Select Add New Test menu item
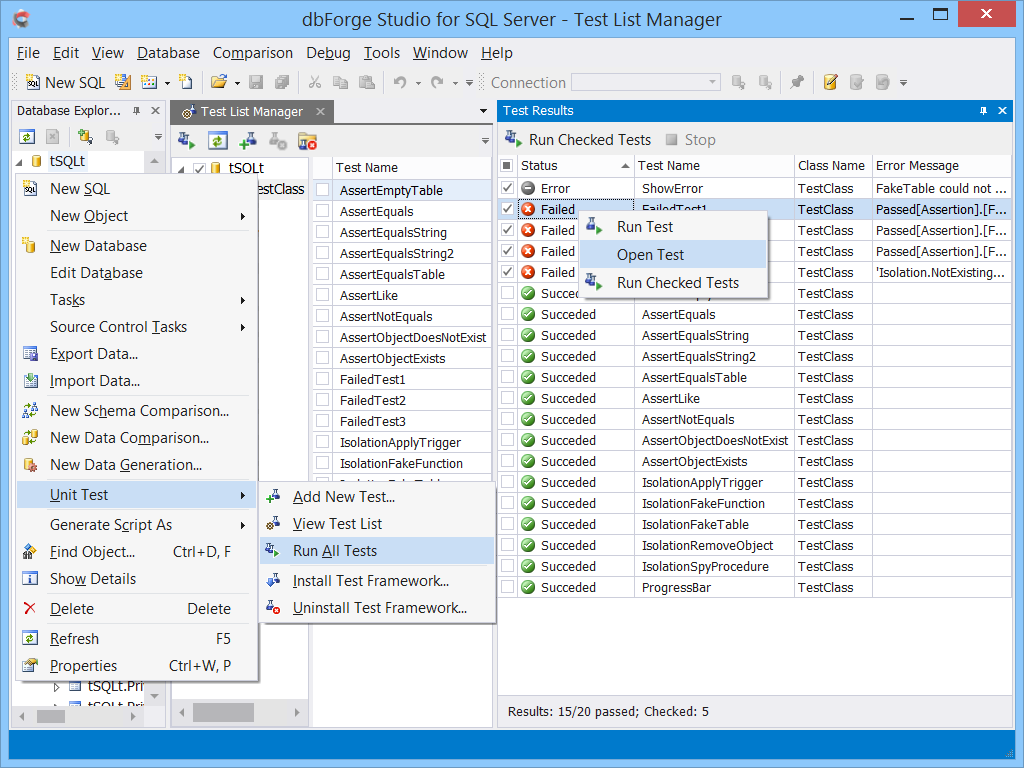 point(377,497)
